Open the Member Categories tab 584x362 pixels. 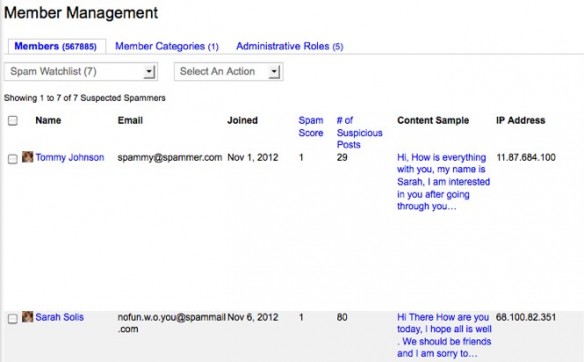[x=166, y=46]
